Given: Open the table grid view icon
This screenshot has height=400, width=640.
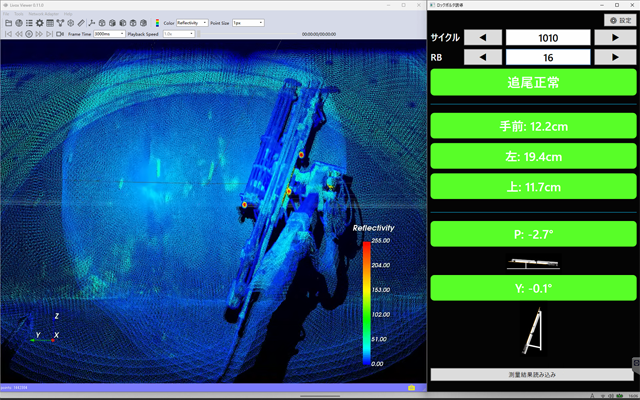Looking at the screenshot, I should click(50, 23).
